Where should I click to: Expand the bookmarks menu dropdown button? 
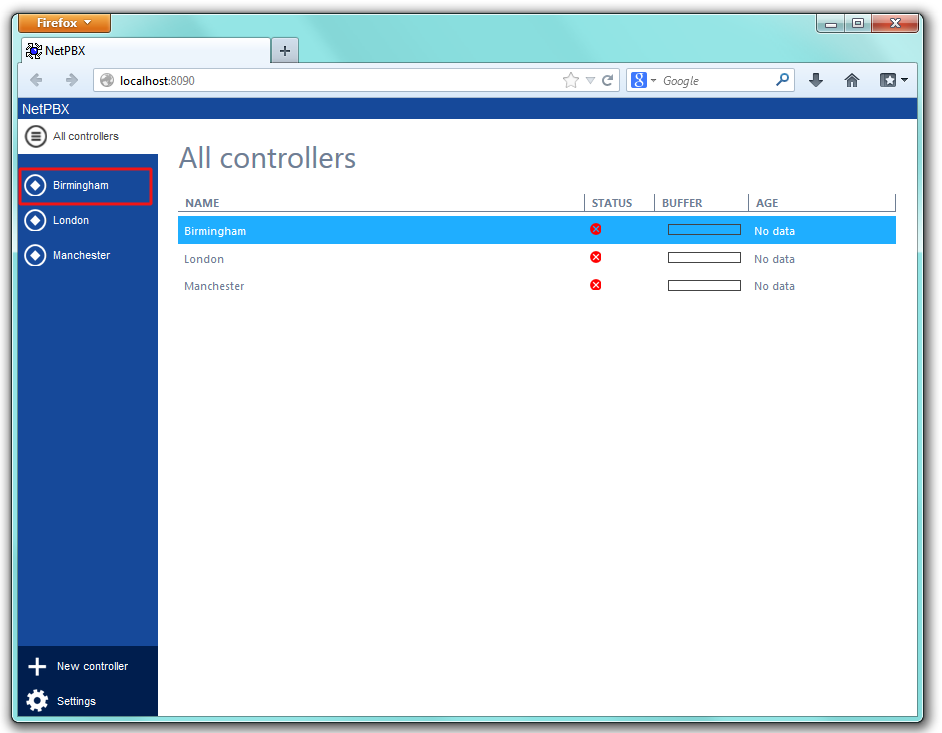click(893, 81)
